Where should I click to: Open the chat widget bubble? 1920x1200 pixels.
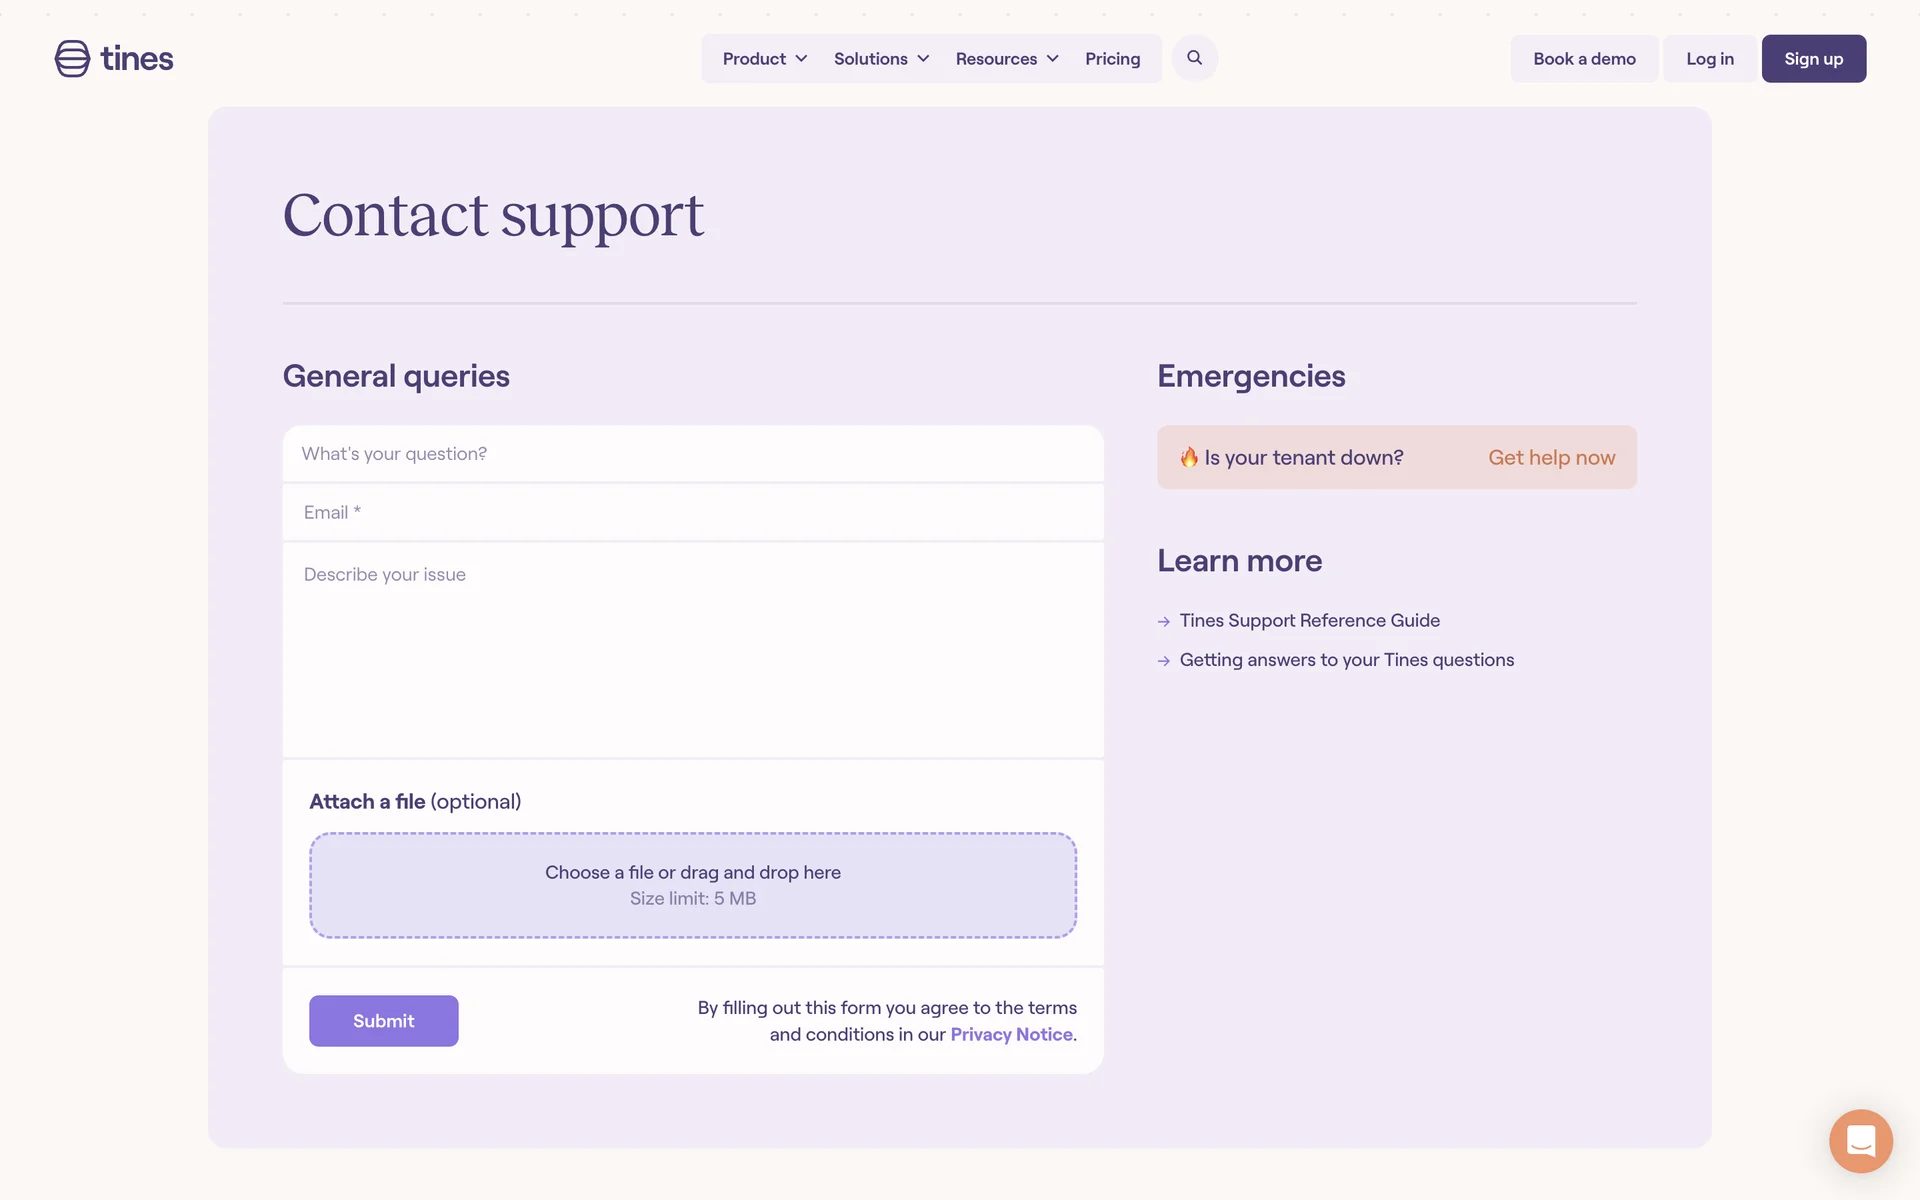click(x=1860, y=1140)
